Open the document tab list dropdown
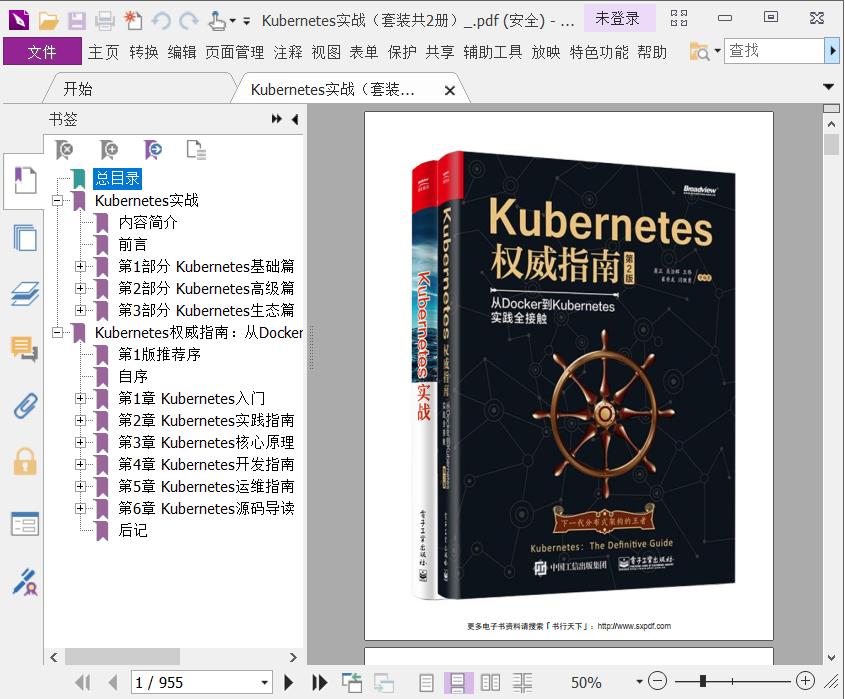Image resolution: width=845 pixels, height=699 pixels. 829,87
